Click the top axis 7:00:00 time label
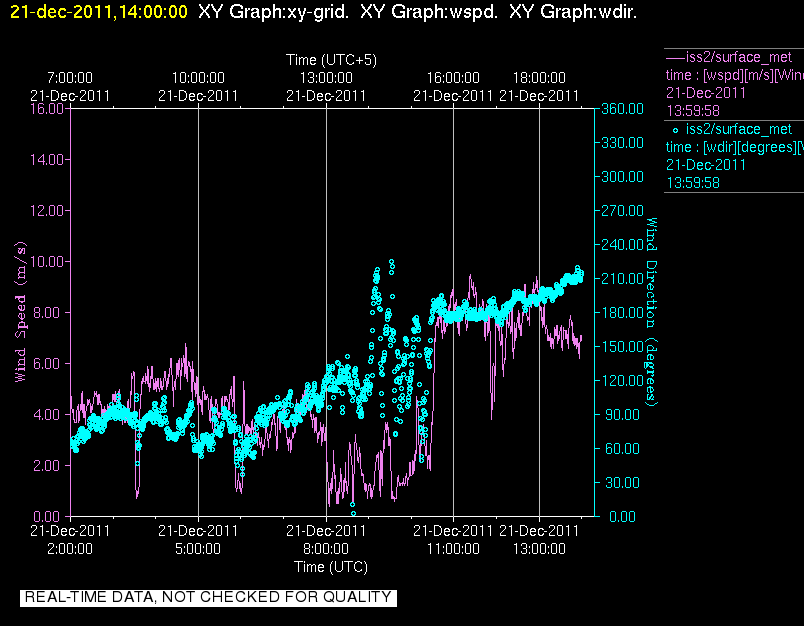This screenshot has width=804, height=626. click(70, 78)
